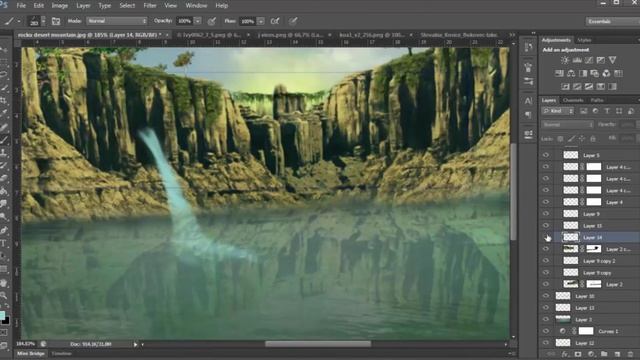Open the Opacity slider arrow
The height and width of the screenshot is (360, 640).
(x=198, y=21)
